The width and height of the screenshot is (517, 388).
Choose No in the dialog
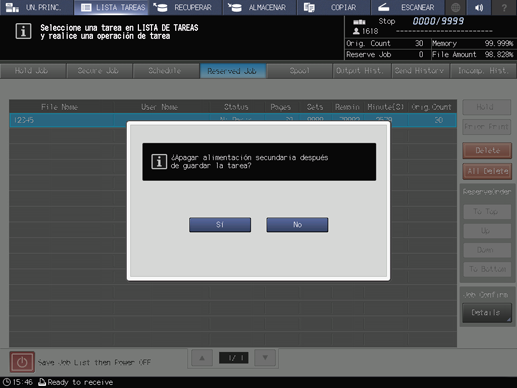[x=297, y=225]
